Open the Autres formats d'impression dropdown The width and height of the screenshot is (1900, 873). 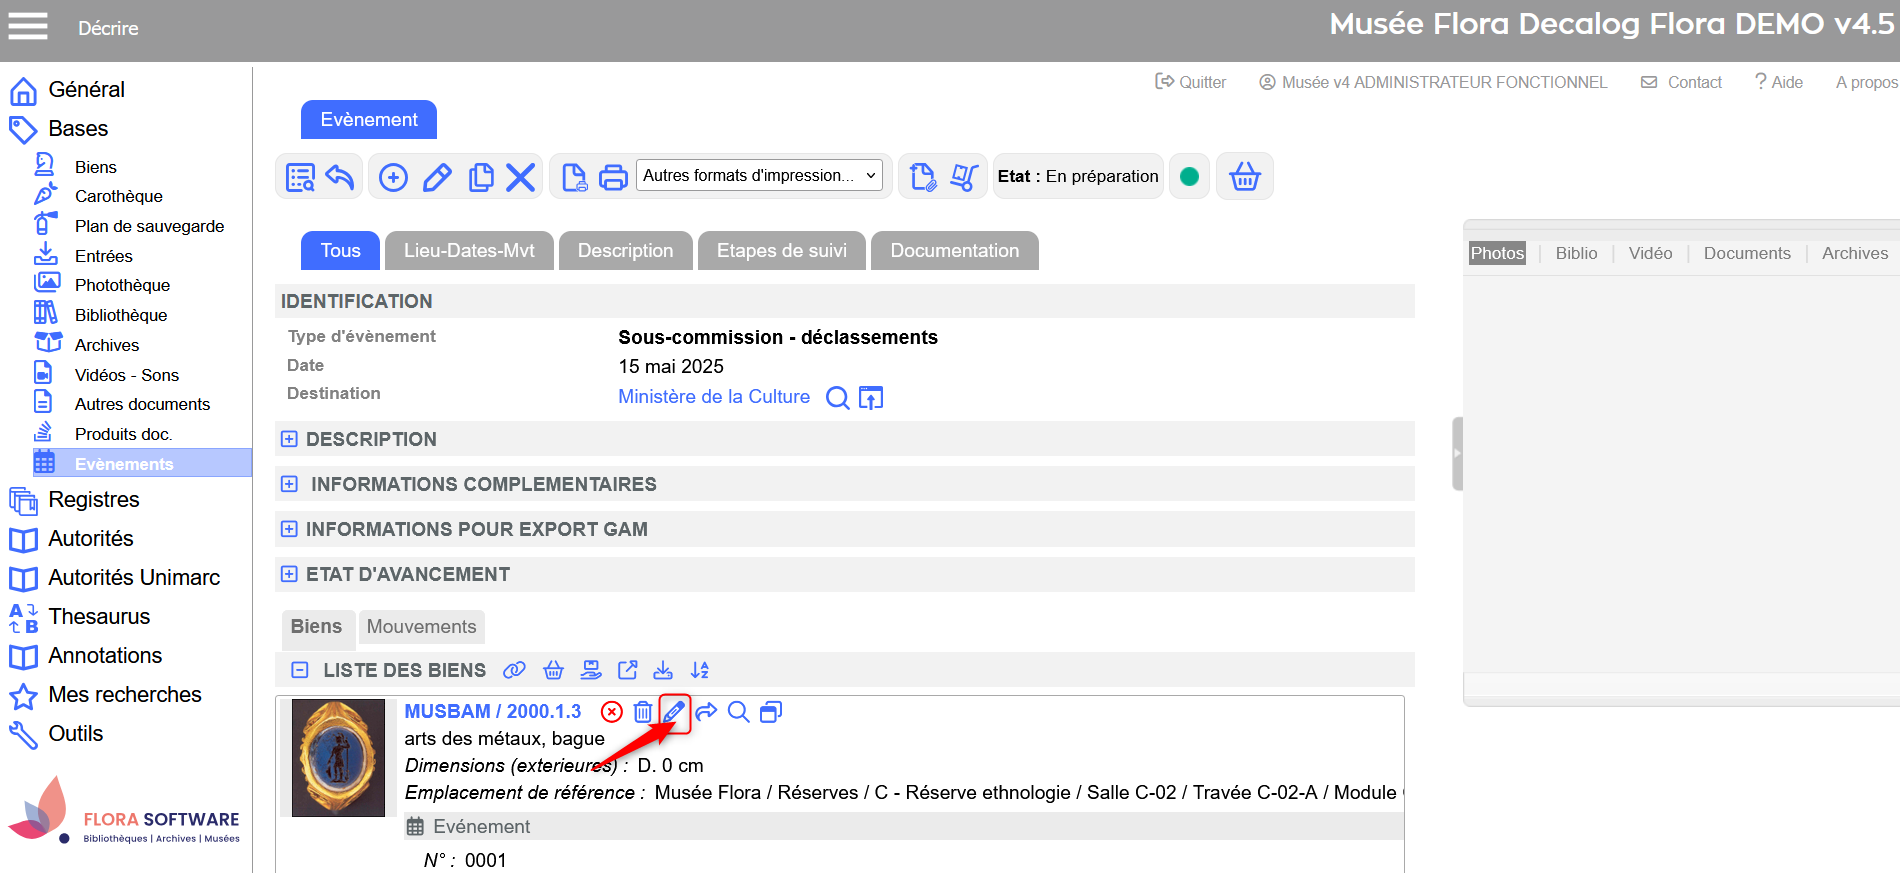click(759, 176)
